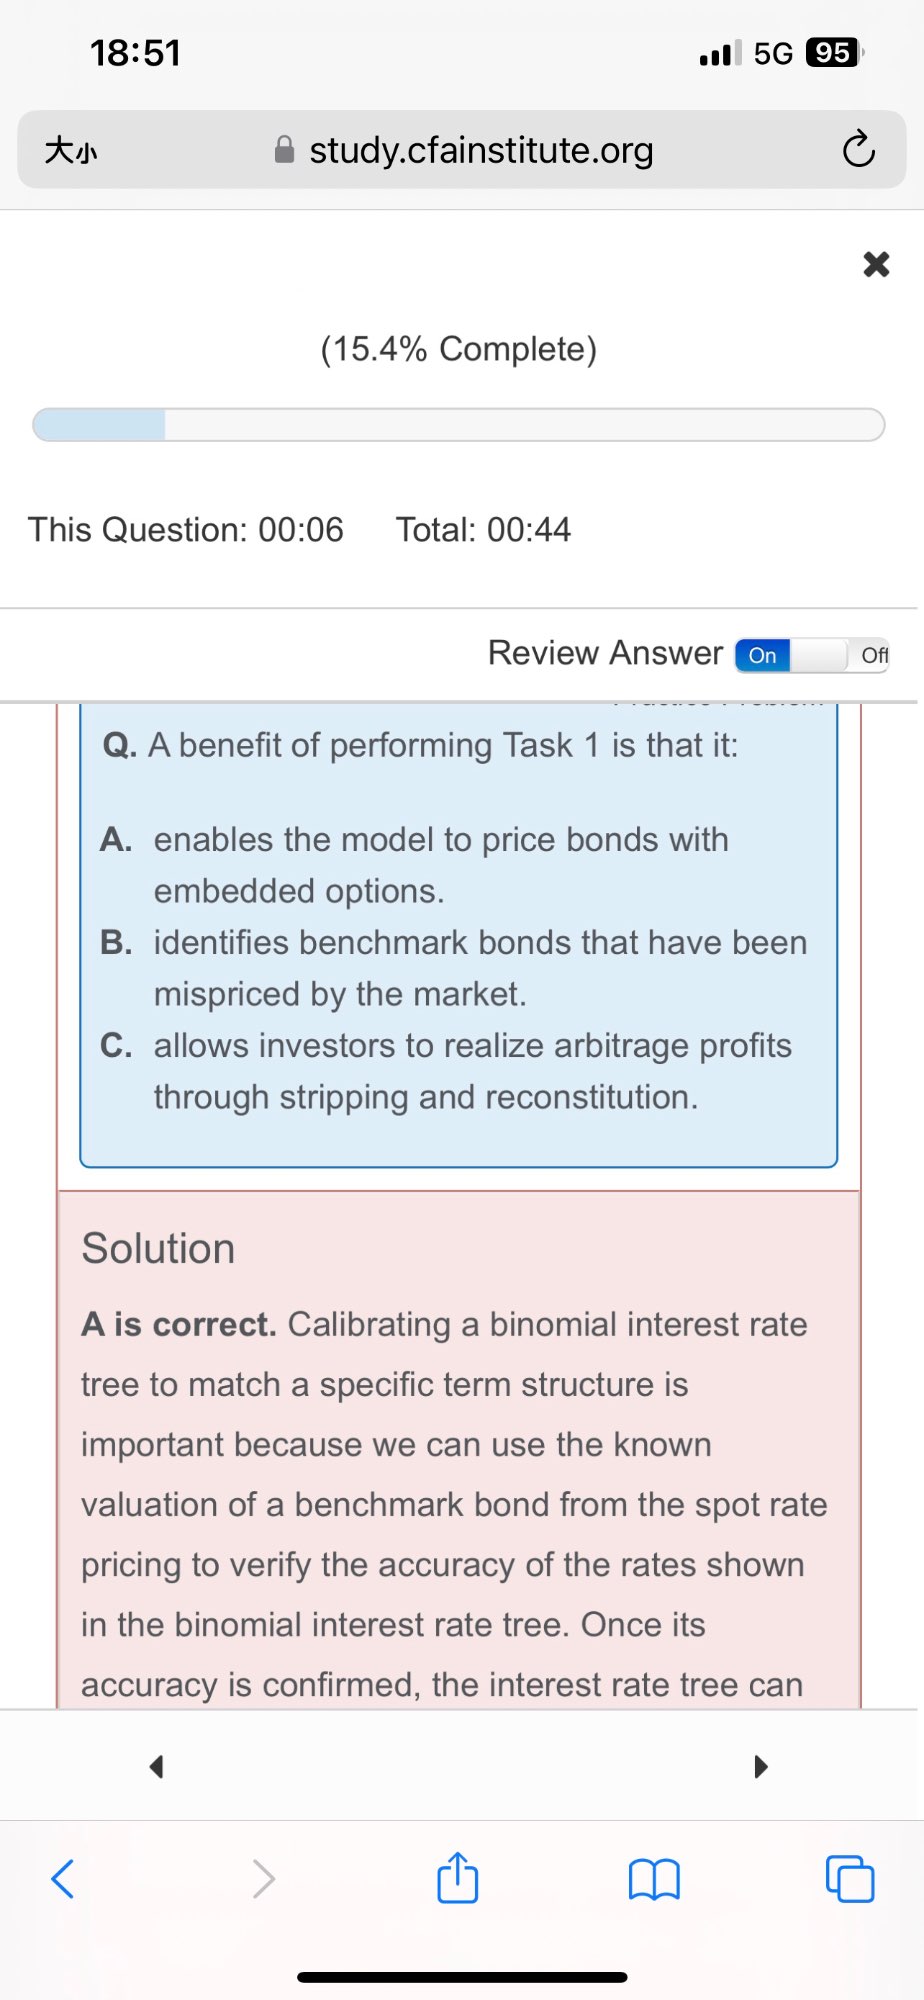Tap the study.cfainstitute.org address bar

480,150
